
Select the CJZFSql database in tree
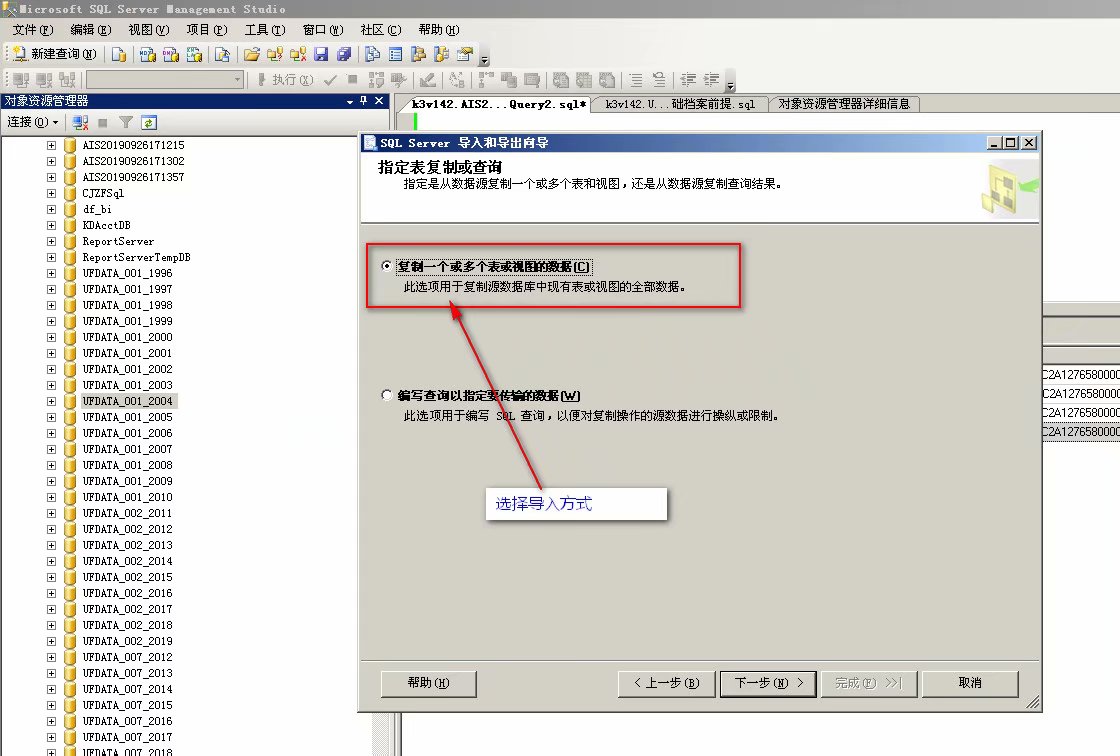[x=103, y=193]
